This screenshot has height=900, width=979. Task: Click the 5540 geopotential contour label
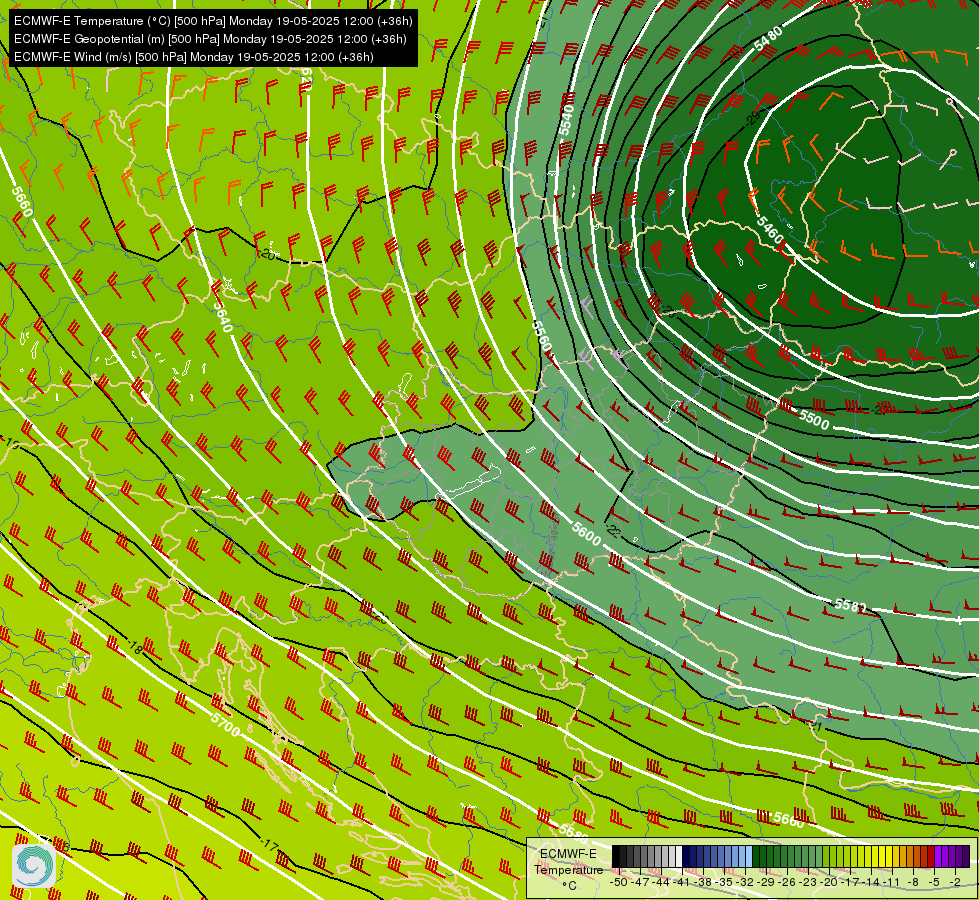click(566, 120)
